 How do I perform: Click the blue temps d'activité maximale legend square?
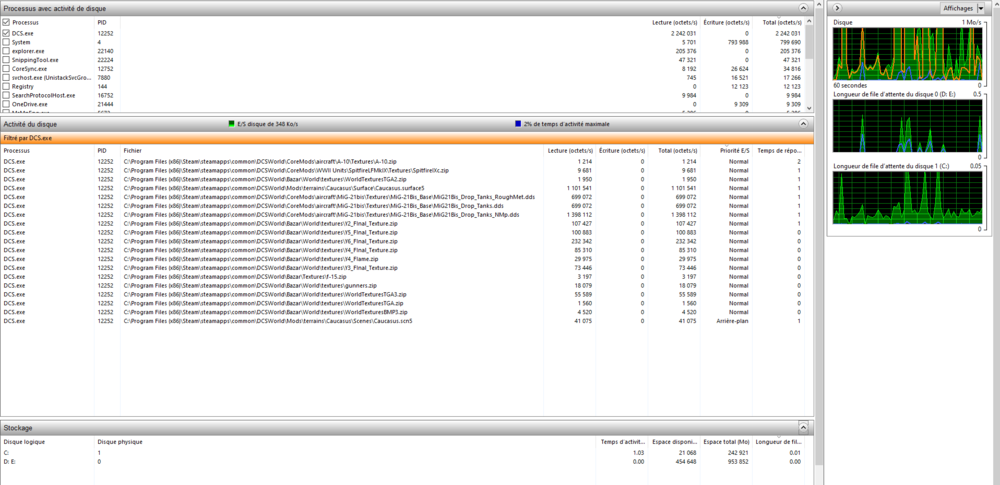pos(518,124)
